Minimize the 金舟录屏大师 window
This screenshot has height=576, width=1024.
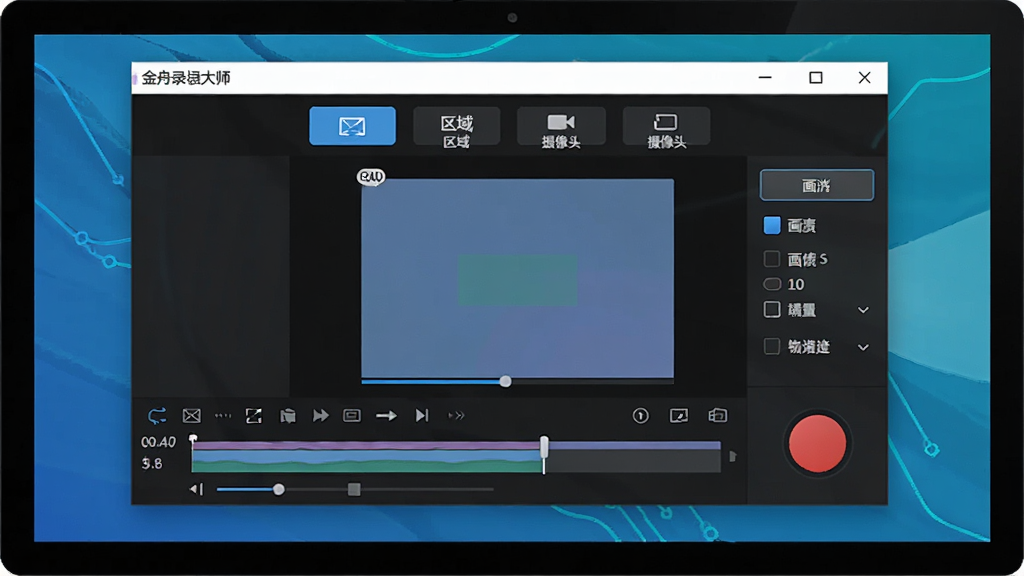pyautogui.click(x=765, y=78)
